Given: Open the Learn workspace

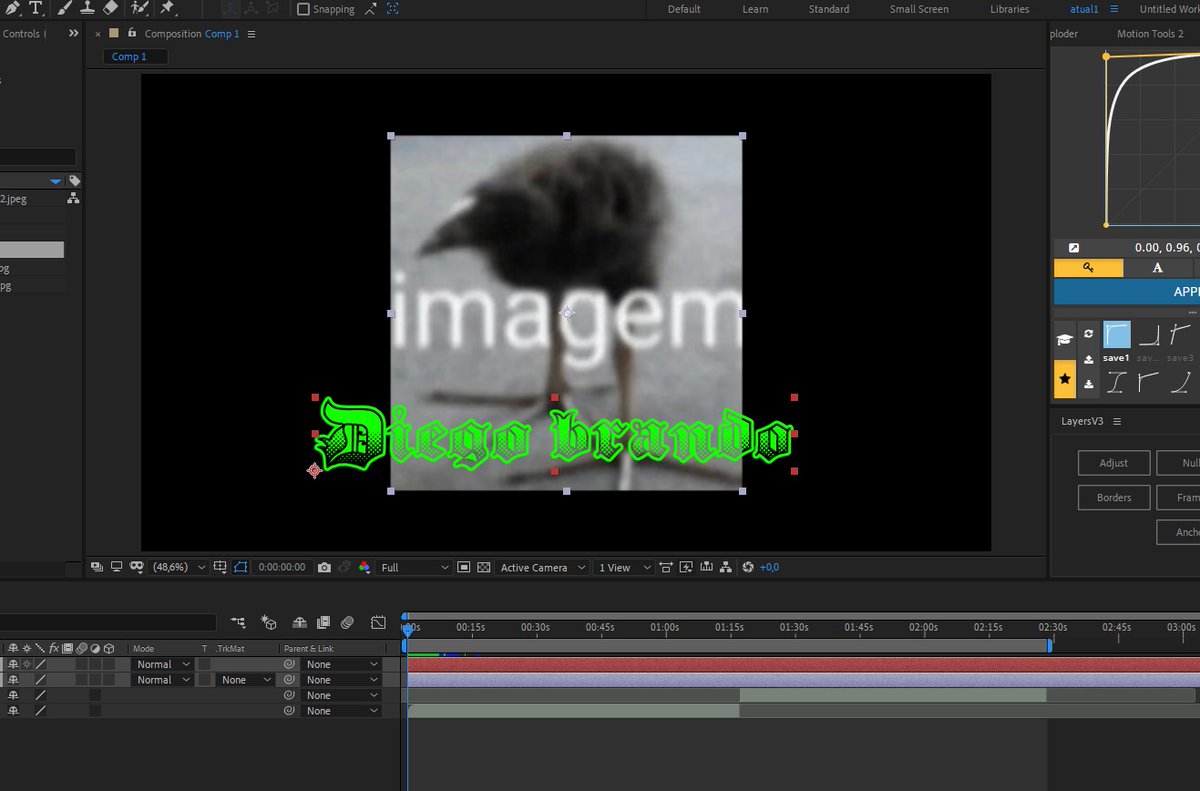Looking at the screenshot, I should tap(755, 9).
